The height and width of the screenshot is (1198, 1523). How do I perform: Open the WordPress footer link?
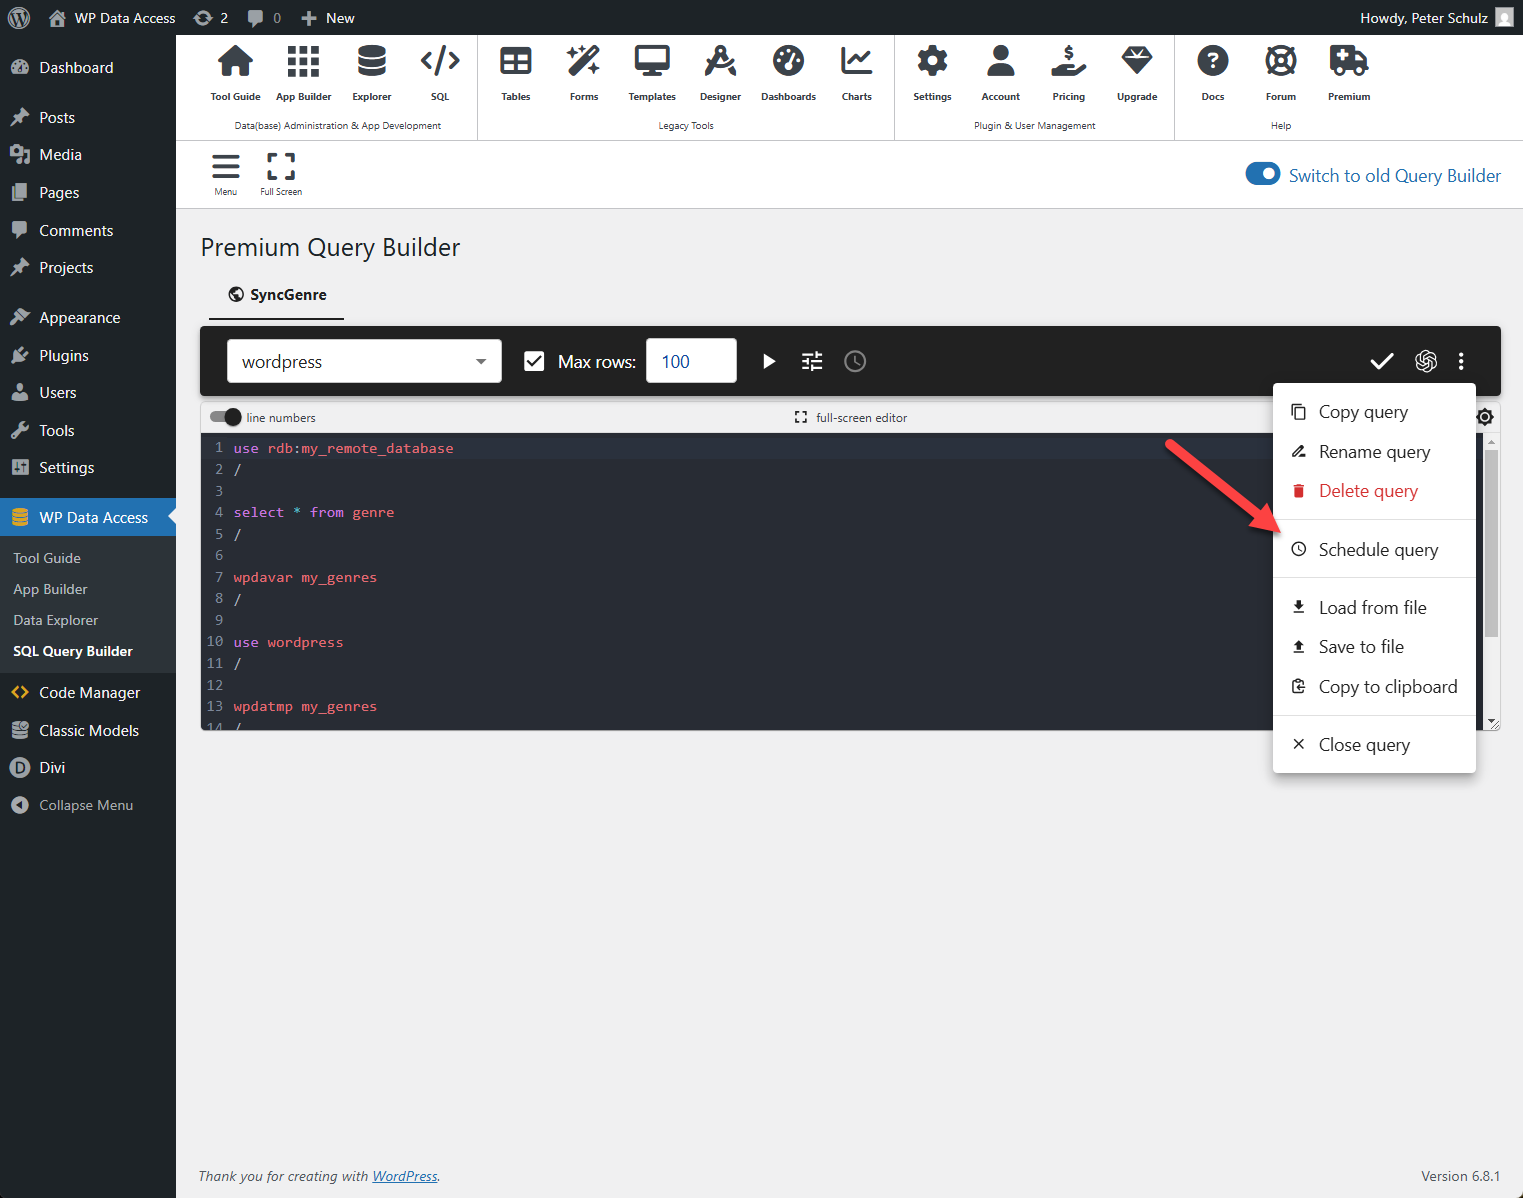tap(405, 1176)
